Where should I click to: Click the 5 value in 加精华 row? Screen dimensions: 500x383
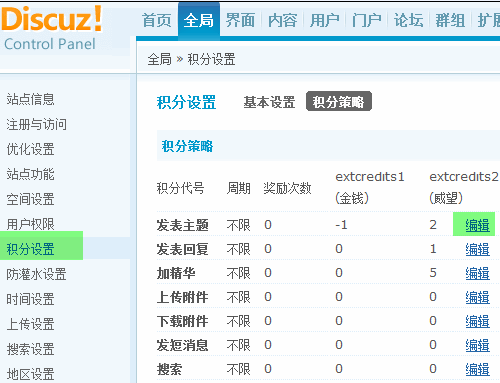coord(433,273)
